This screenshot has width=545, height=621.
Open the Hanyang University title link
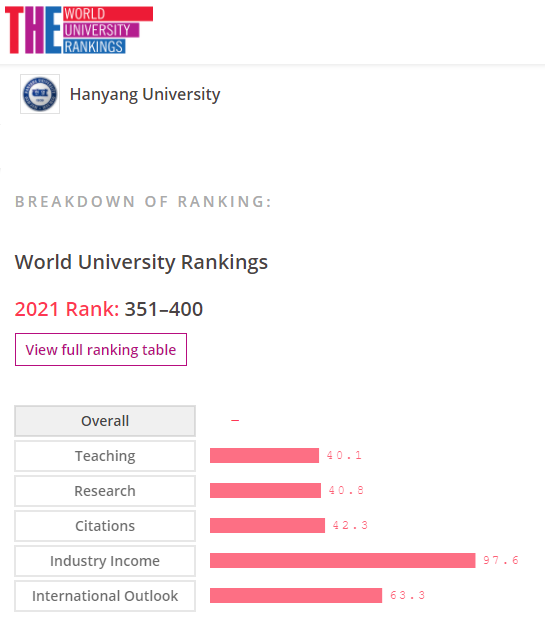tap(145, 94)
